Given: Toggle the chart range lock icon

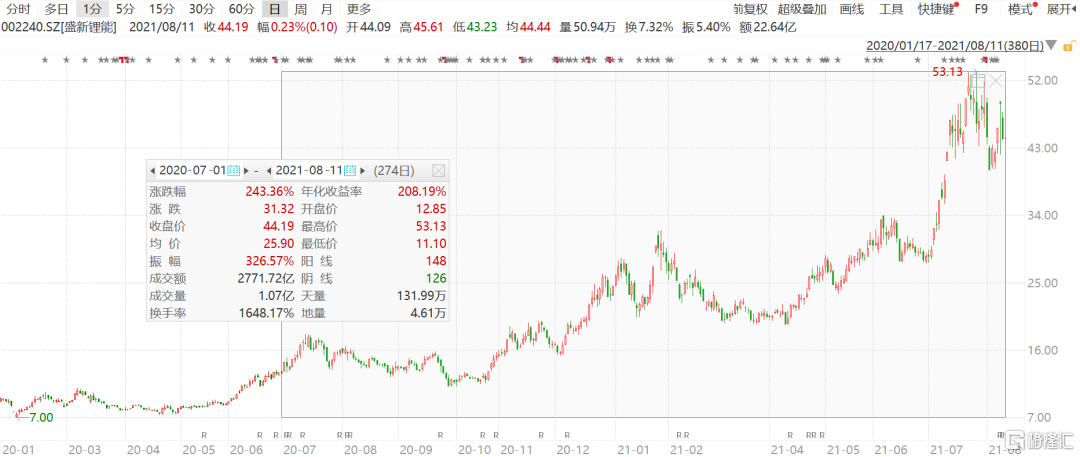Looking at the screenshot, I should tap(1068, 46).
